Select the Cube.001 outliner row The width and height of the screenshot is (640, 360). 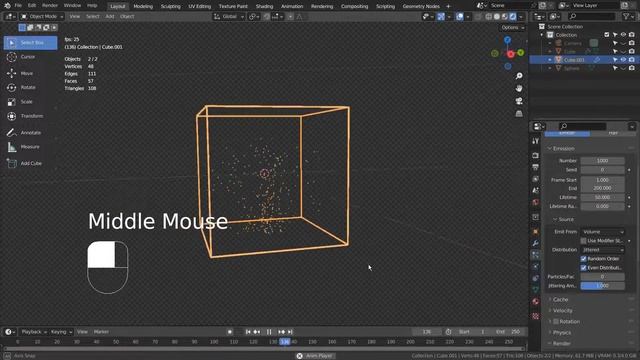(x=584, y=60)
